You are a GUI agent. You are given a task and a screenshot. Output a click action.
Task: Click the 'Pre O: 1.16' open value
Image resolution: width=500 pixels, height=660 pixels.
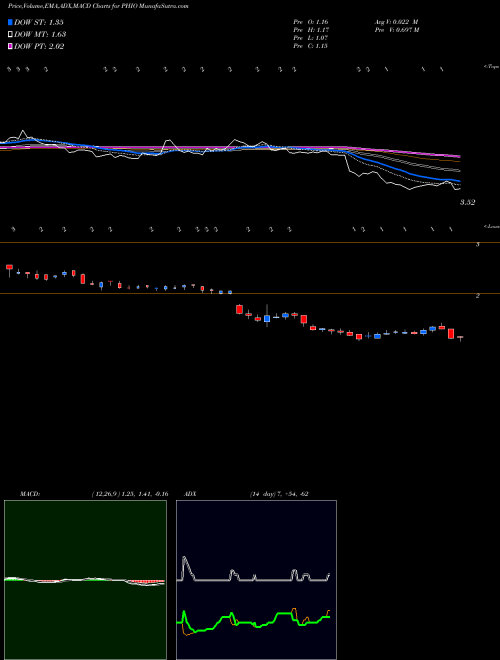coord(311,22)
